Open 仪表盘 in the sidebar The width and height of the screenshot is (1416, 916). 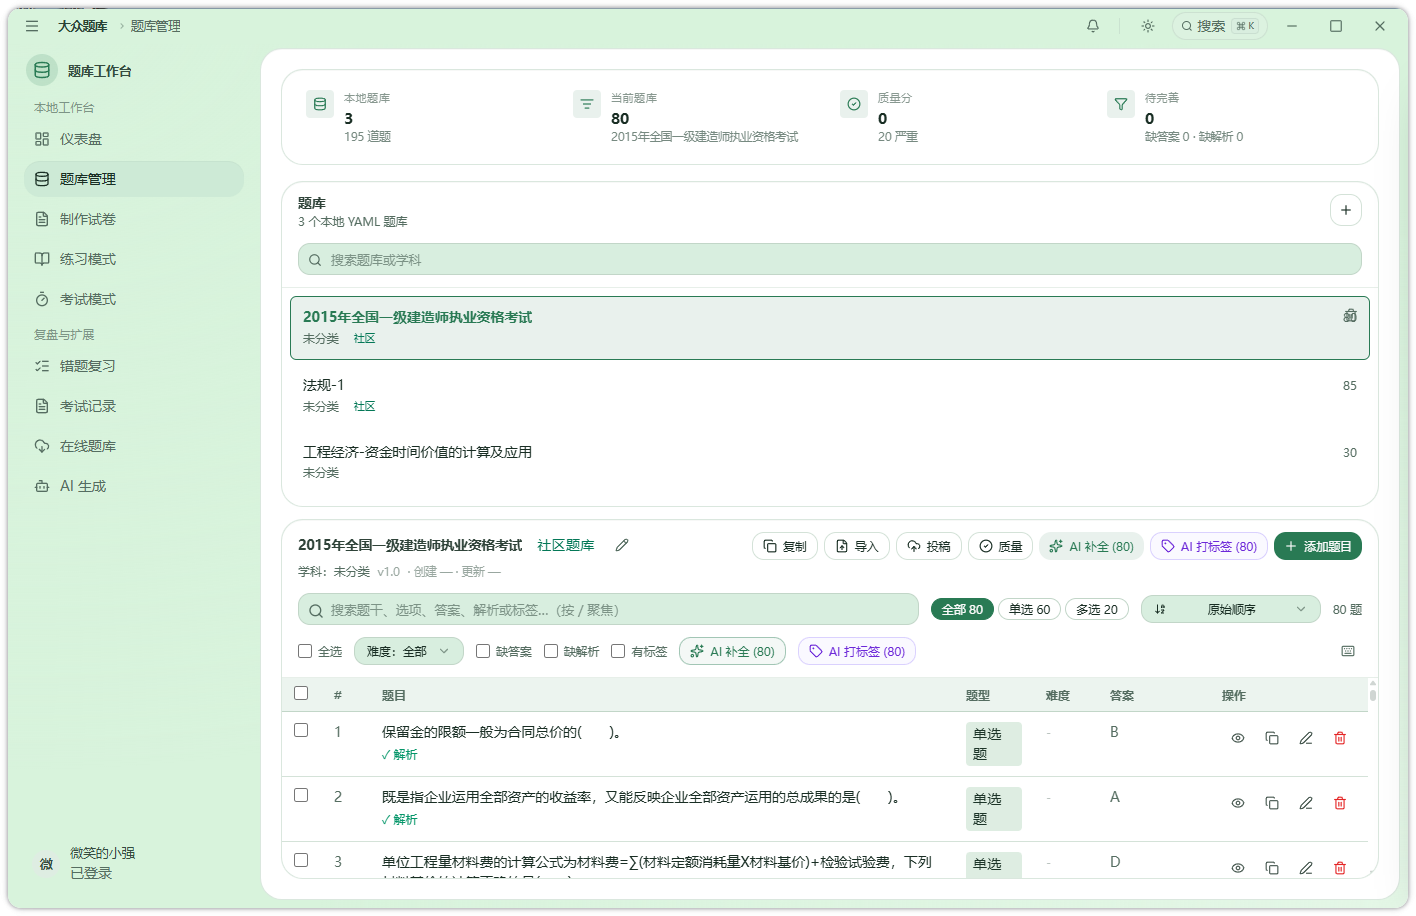(x=134, y=139)
